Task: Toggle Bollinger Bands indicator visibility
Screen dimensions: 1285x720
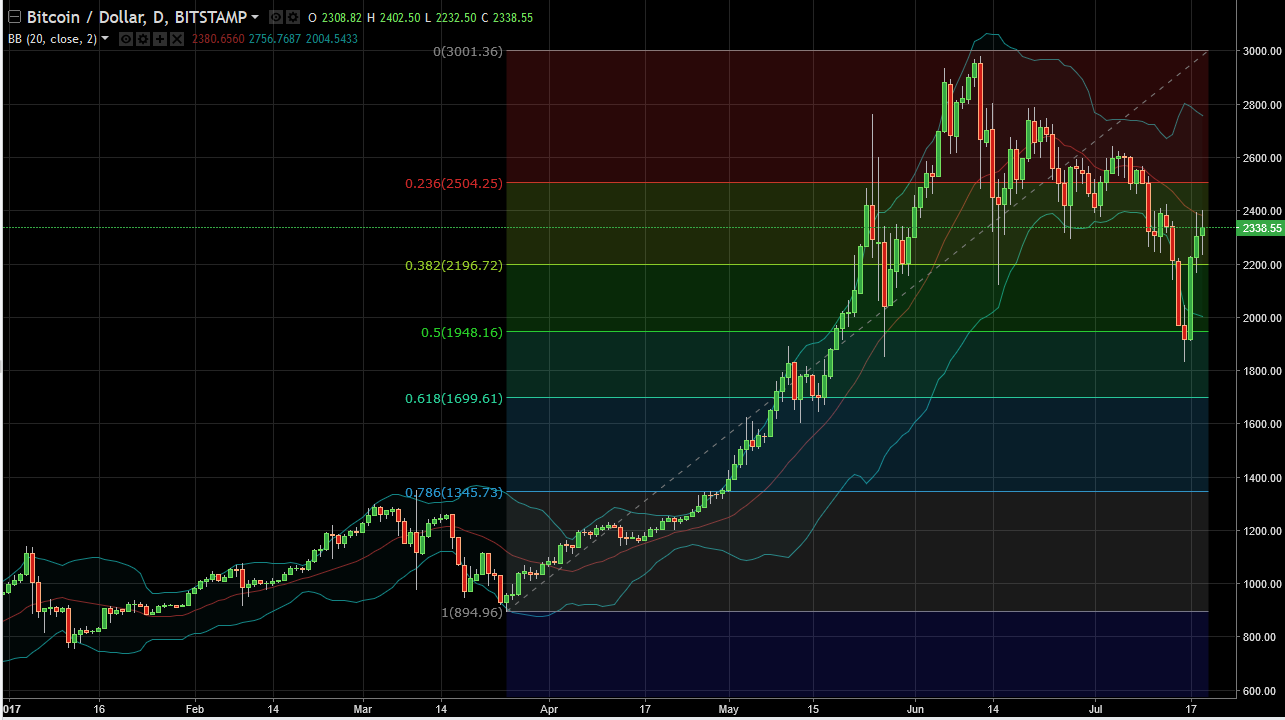Action: pos(126,39)
